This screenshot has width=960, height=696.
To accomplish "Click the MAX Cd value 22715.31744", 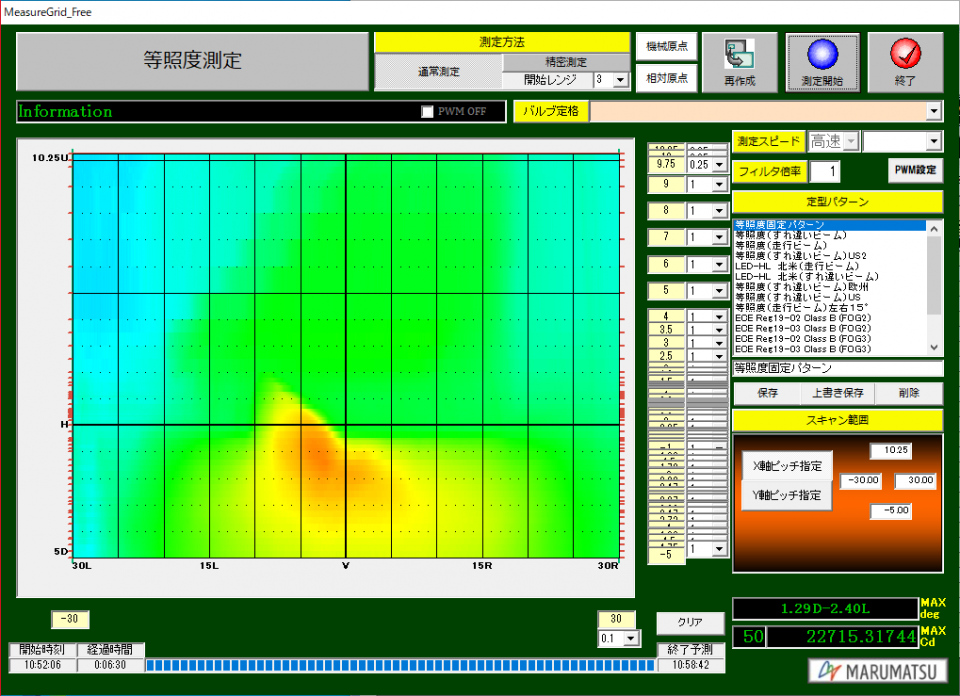I will [x=842, y=637].
